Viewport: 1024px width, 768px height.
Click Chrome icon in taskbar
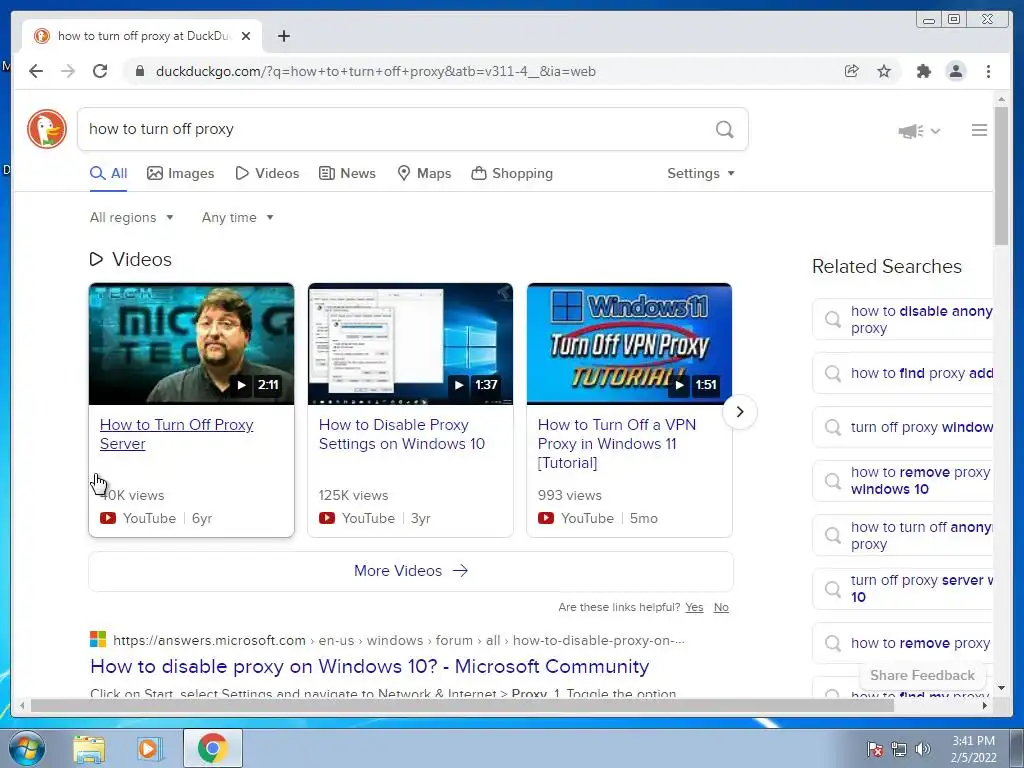click(x=213, y=748)
